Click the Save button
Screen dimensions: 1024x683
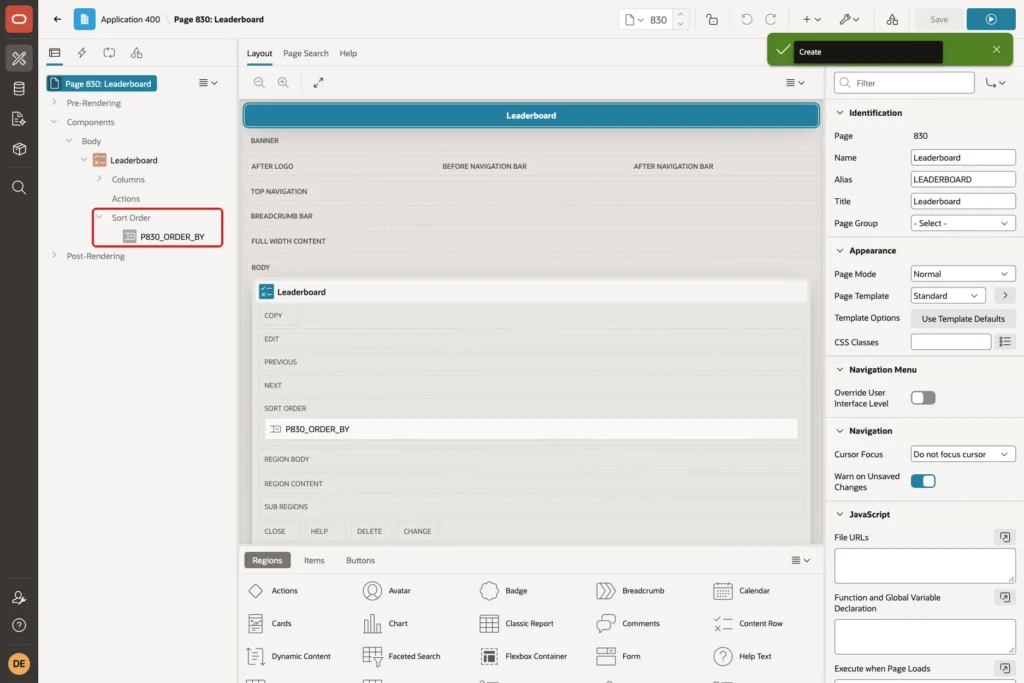[938, 20]
